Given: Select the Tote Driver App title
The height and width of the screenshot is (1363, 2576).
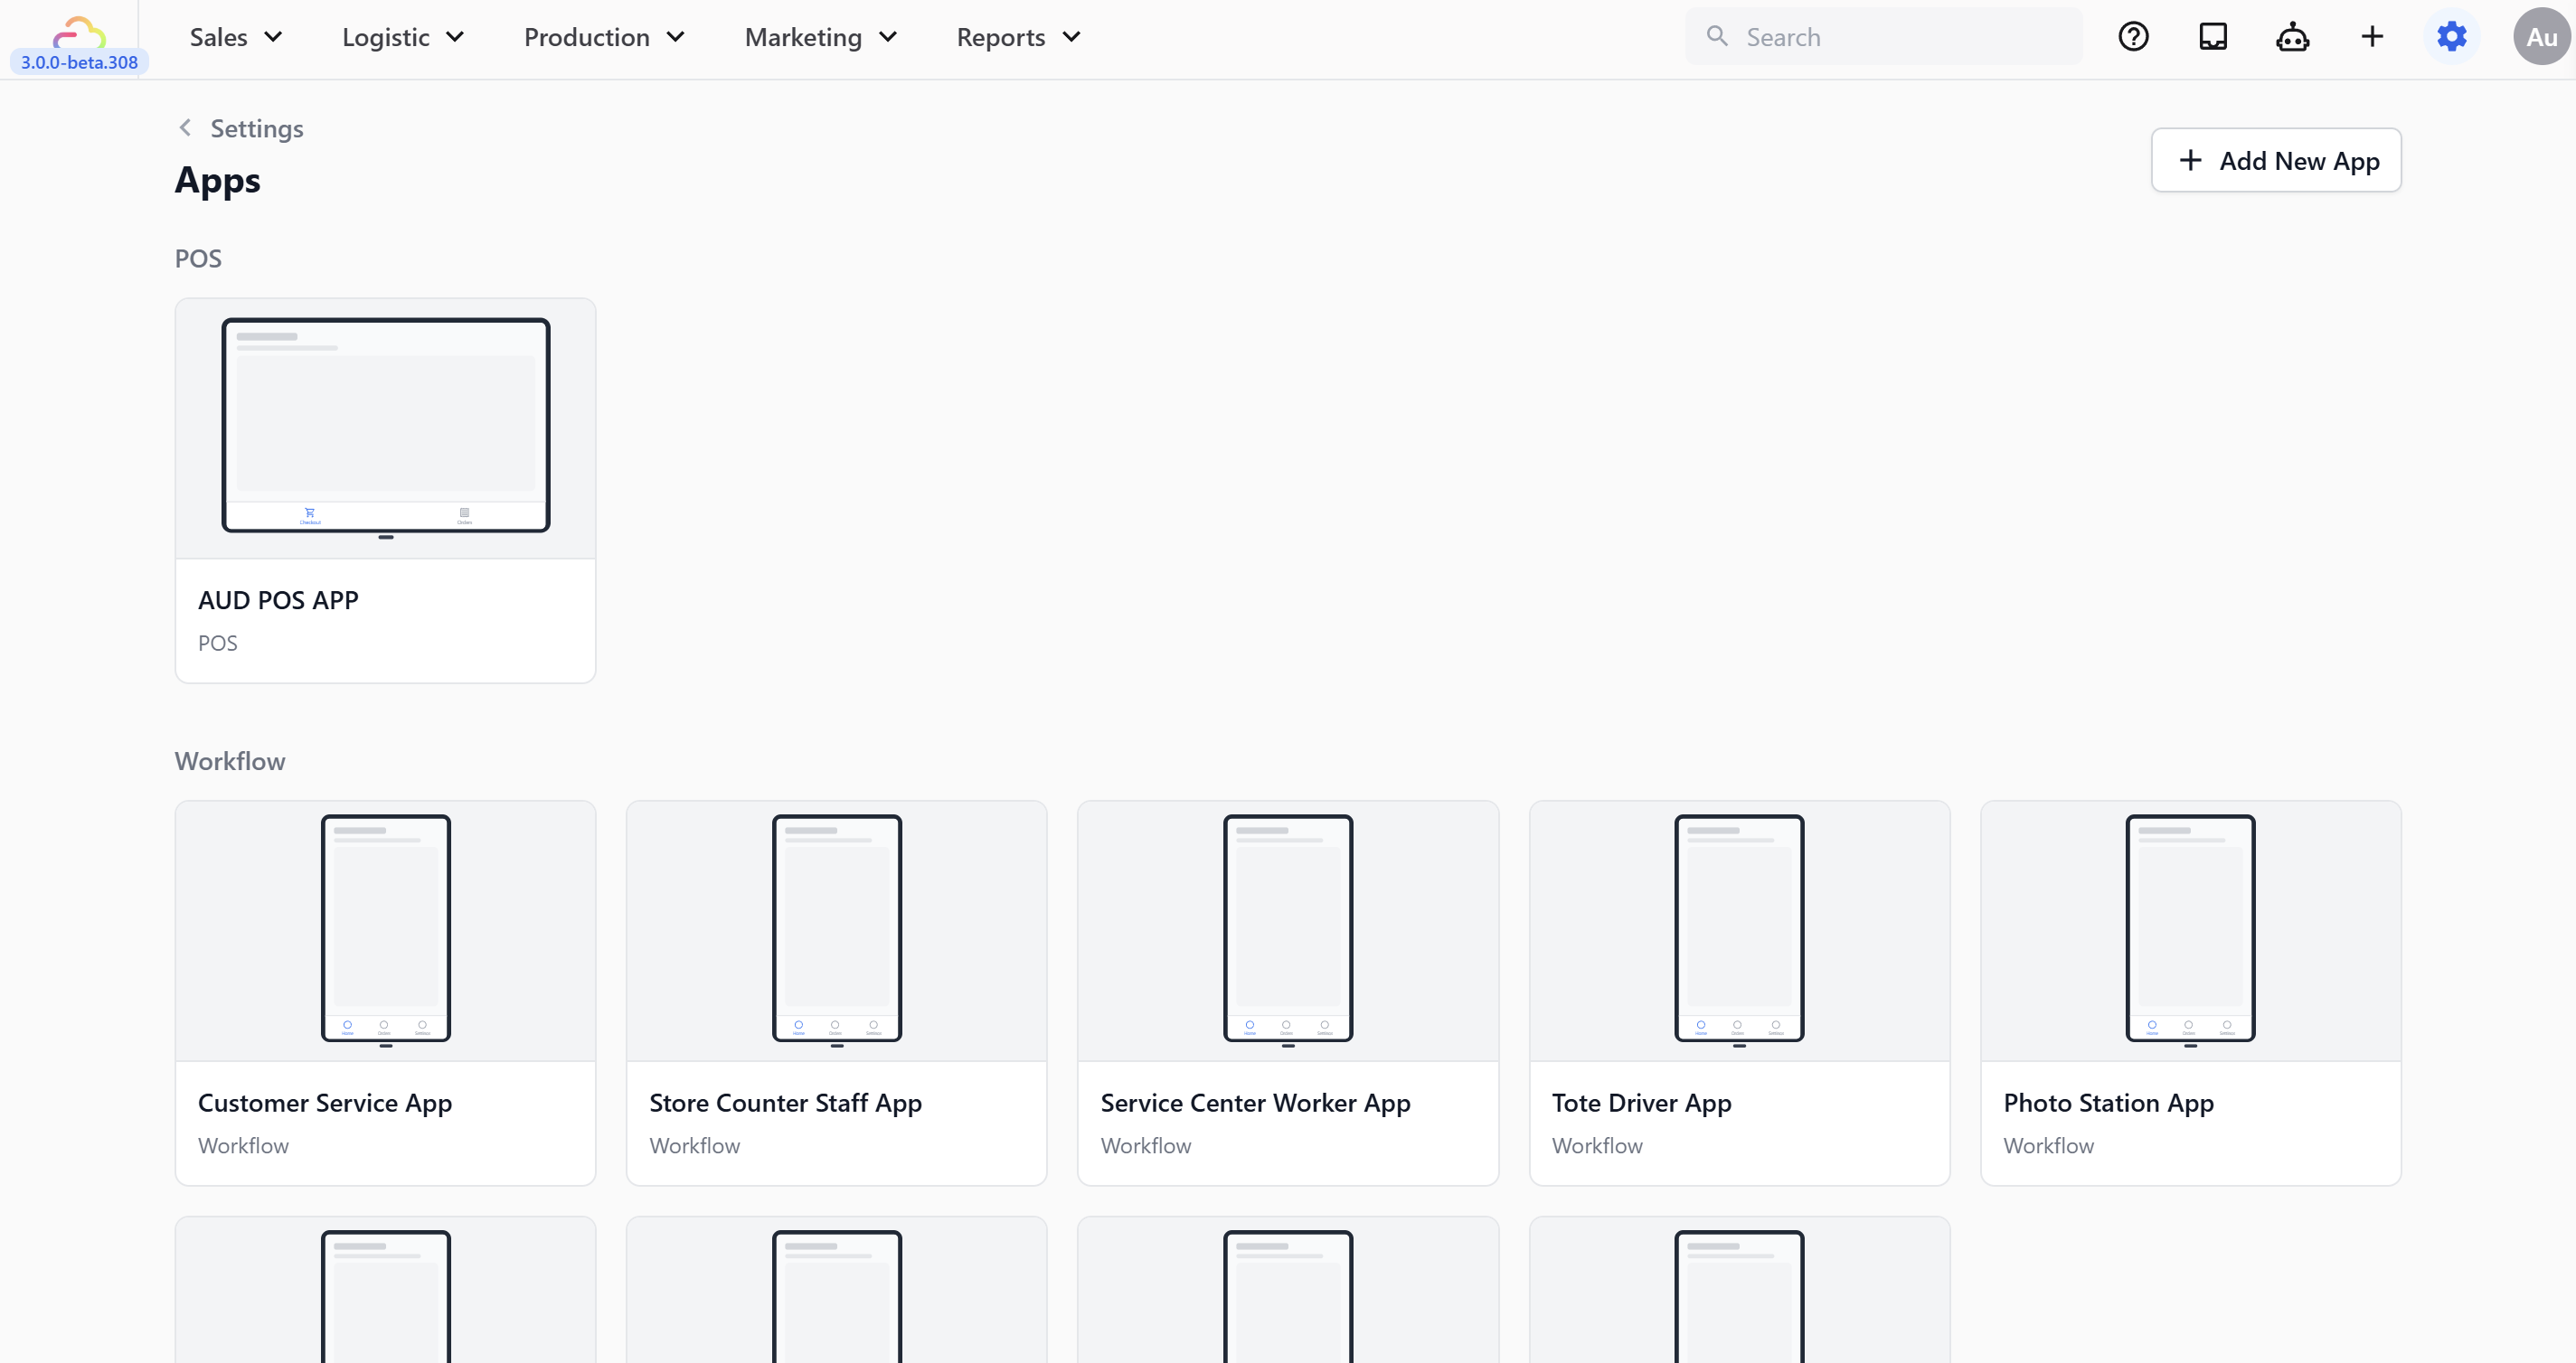Looking at the screenshot, I should click(x=1641, y=1103).
